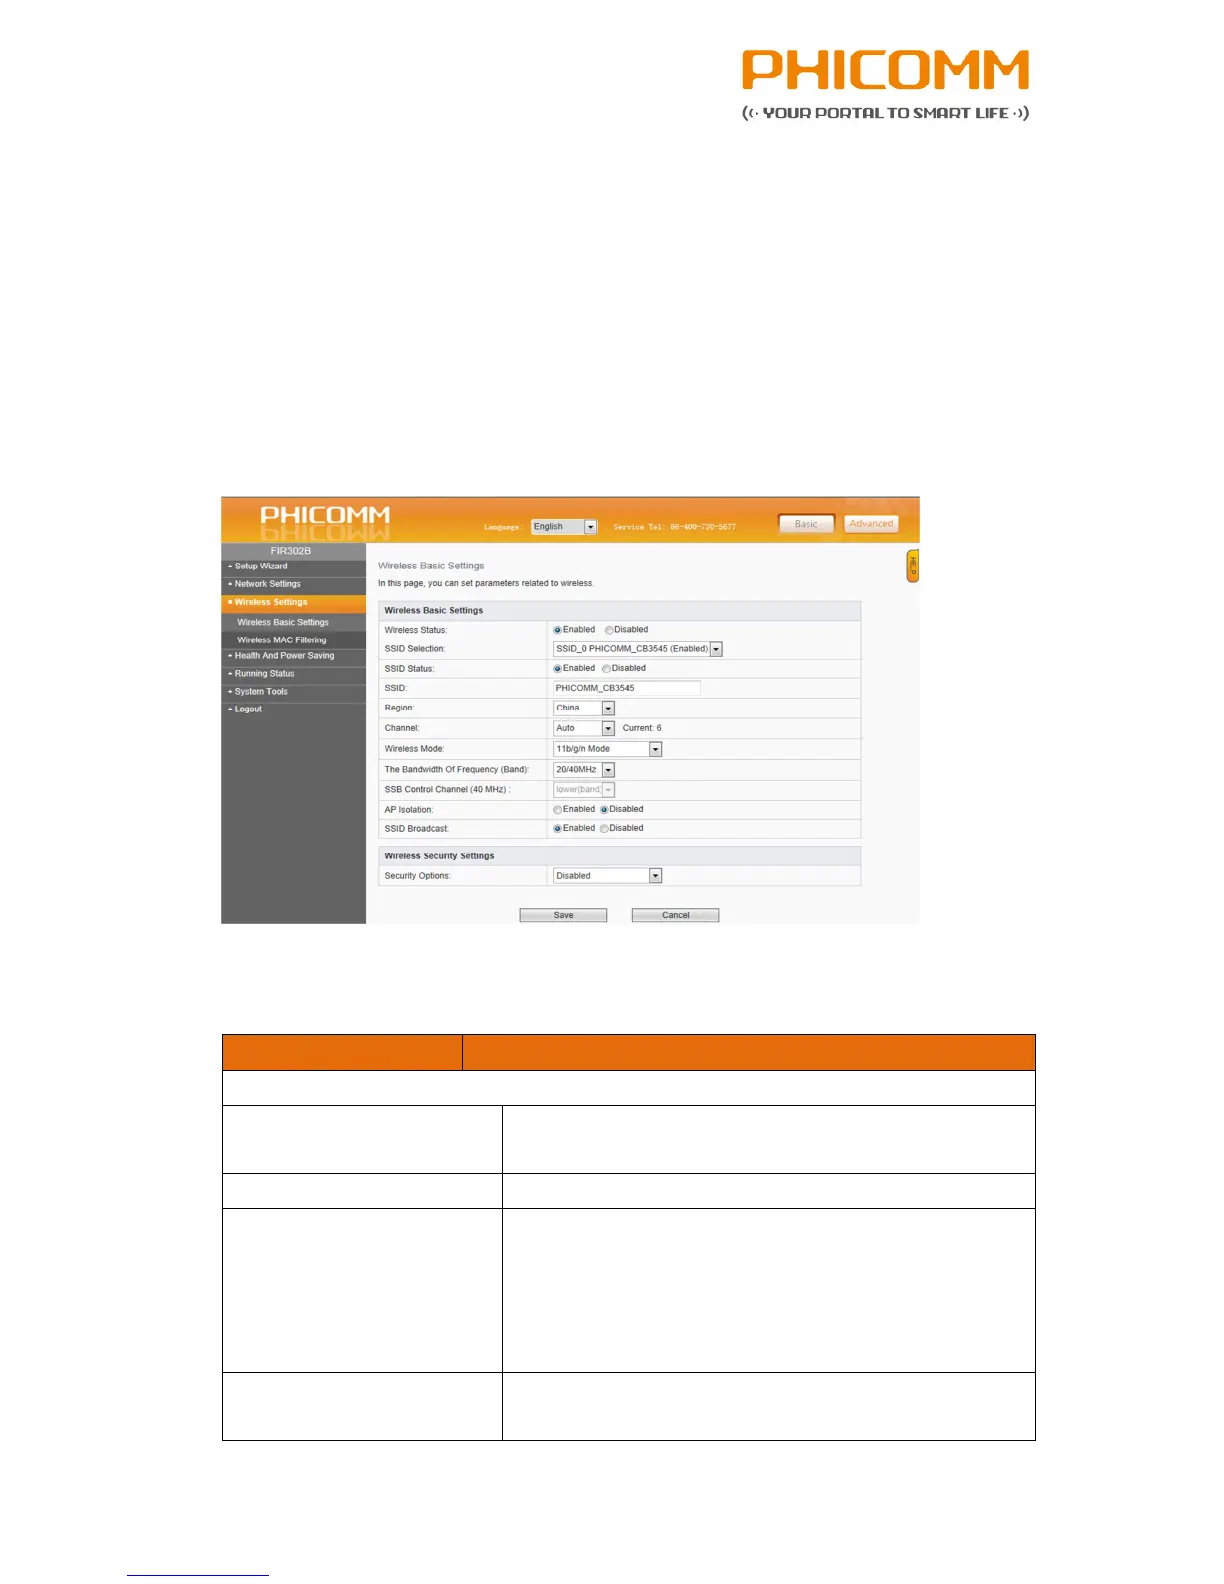Click the 'Wireless Security Settings' section header

(439, 856)
